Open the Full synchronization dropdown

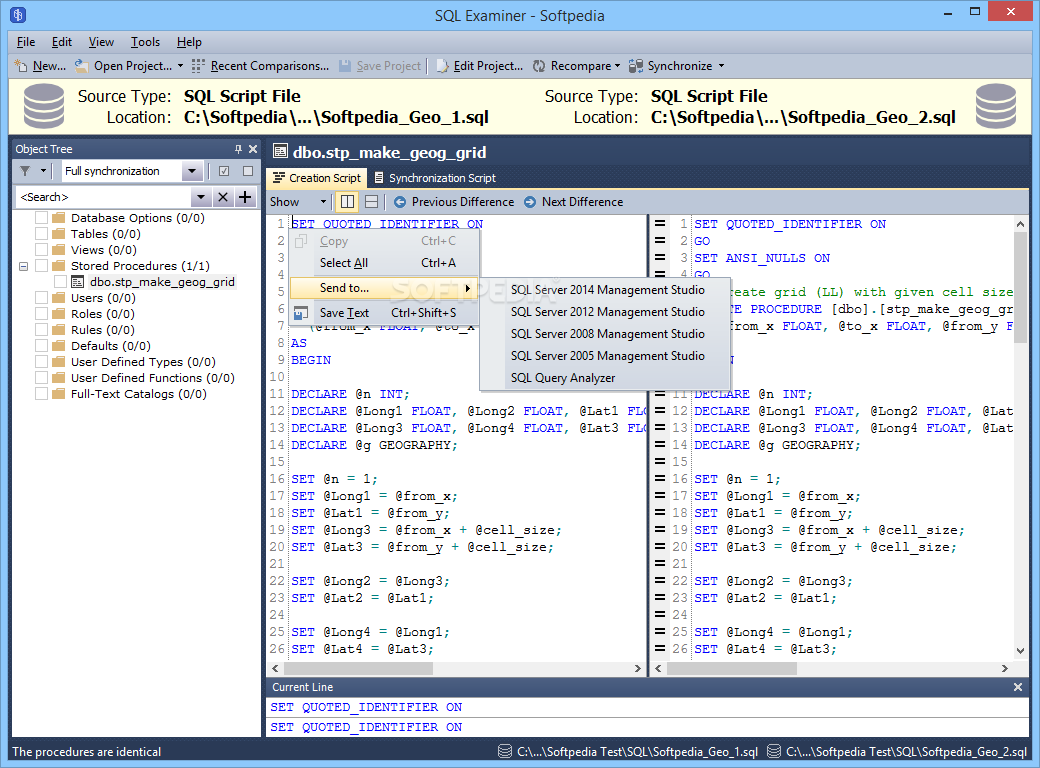192,171
